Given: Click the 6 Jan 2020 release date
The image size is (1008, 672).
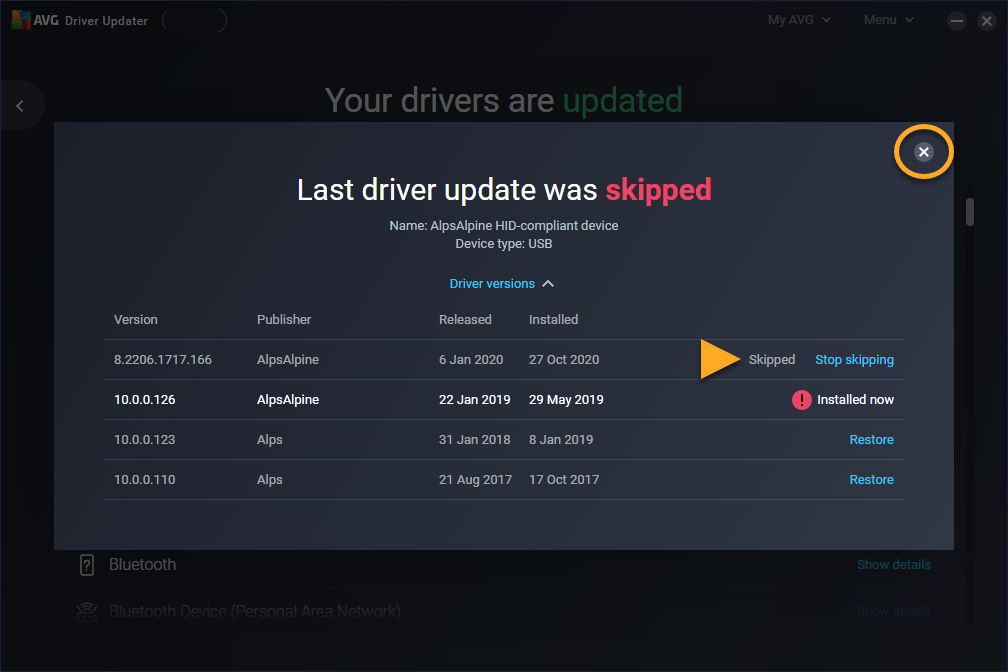Looking at the screenshot, I should click(x=471, y=359).
